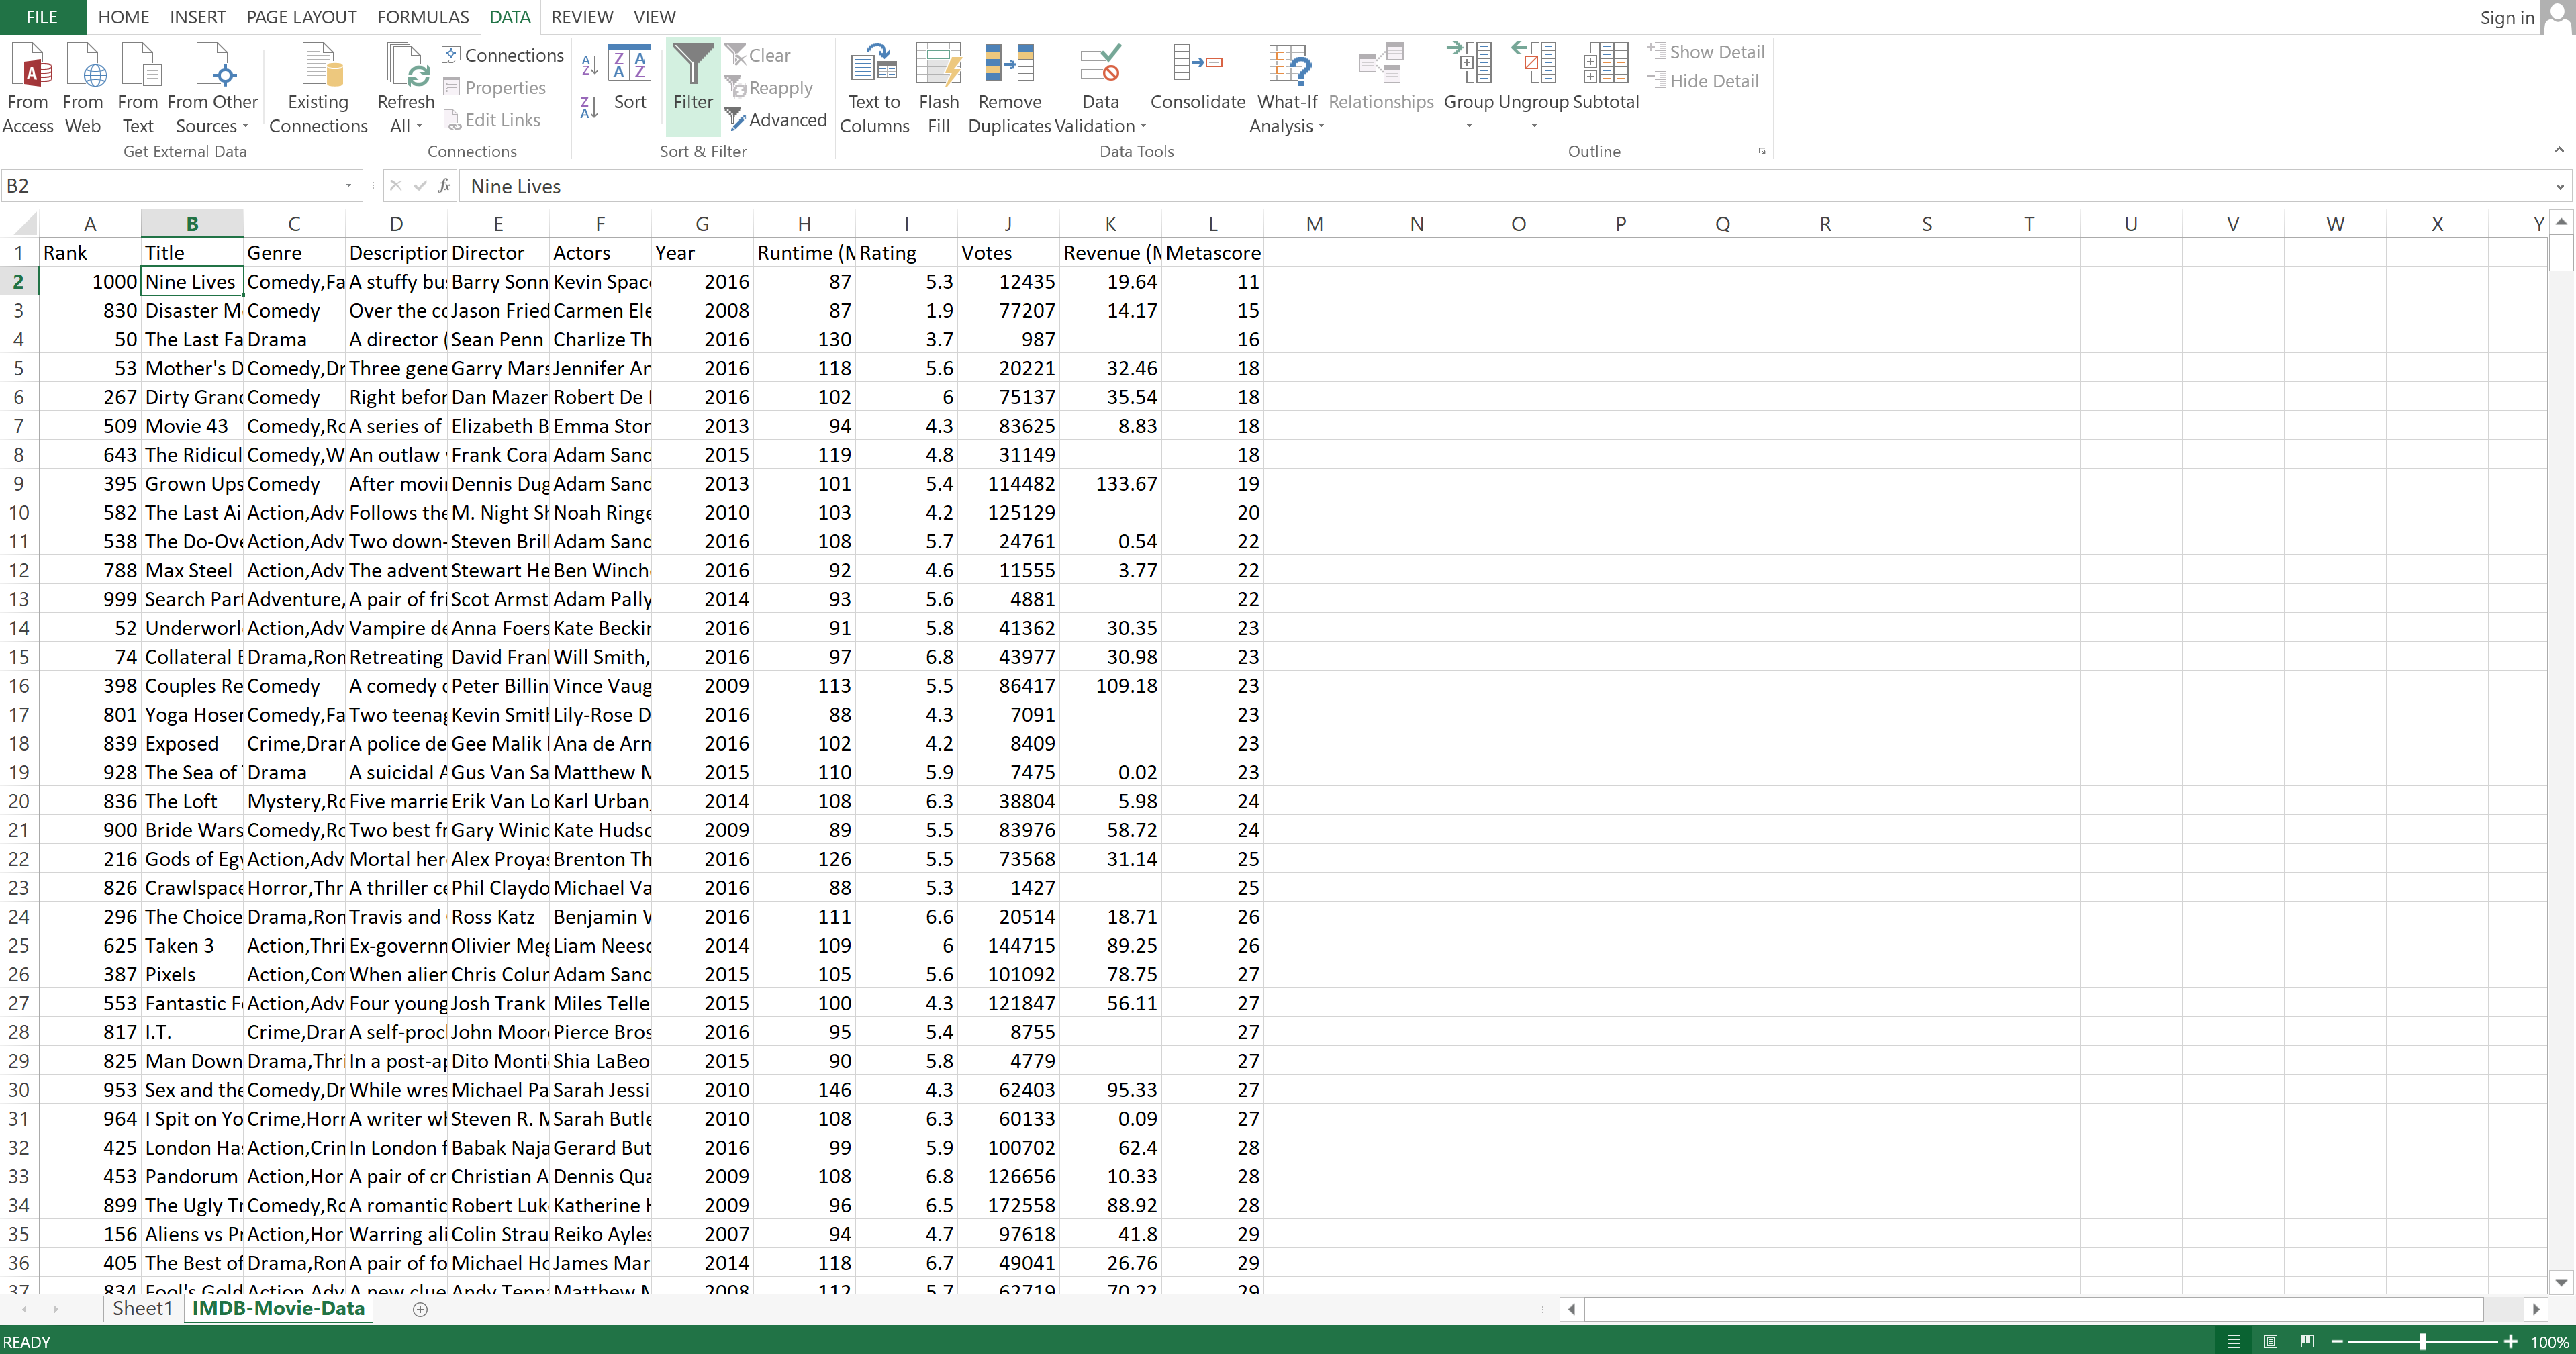Viewport: 2576px width, 1354px height.
Task: Switch to Normal view
Action: (x=2234, y=1341)
